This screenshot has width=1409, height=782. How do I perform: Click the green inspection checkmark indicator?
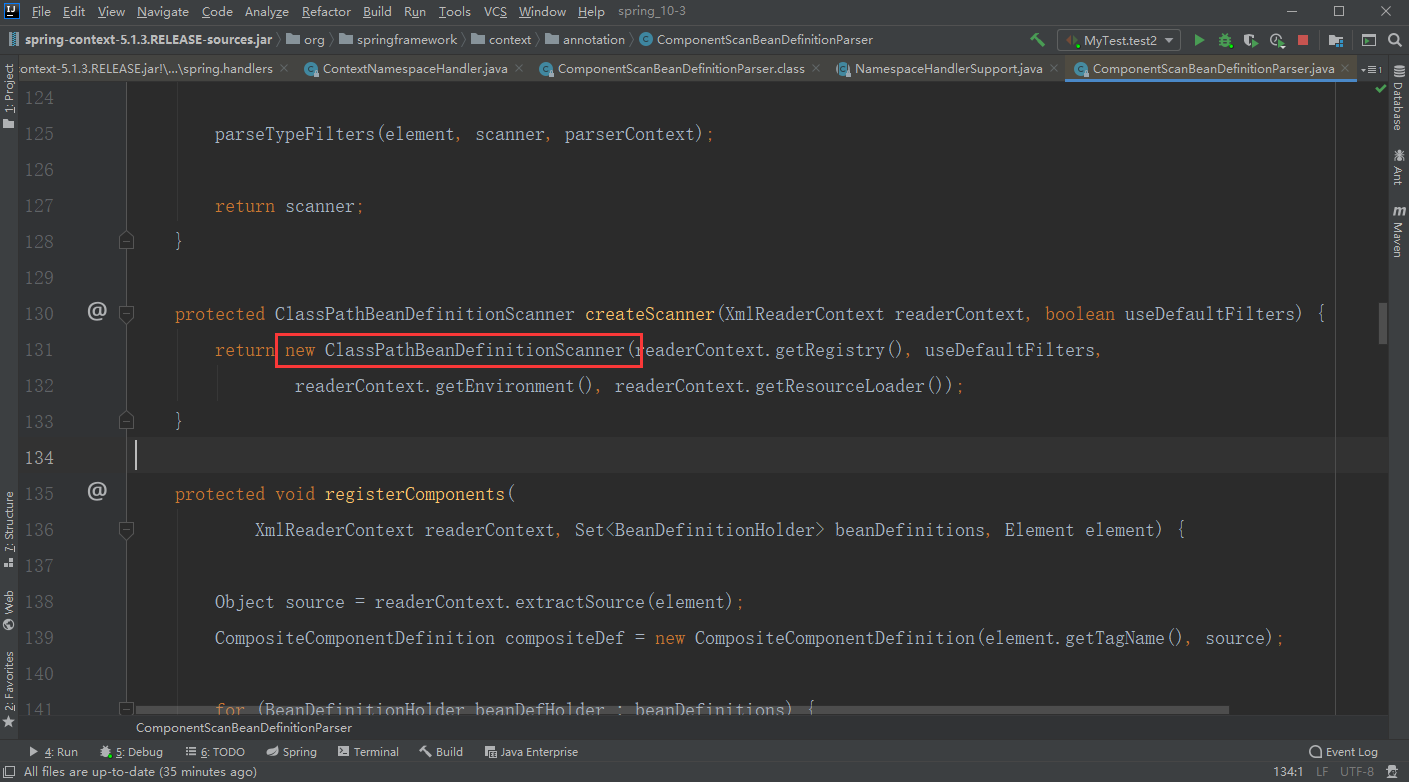pos(1380,90)
